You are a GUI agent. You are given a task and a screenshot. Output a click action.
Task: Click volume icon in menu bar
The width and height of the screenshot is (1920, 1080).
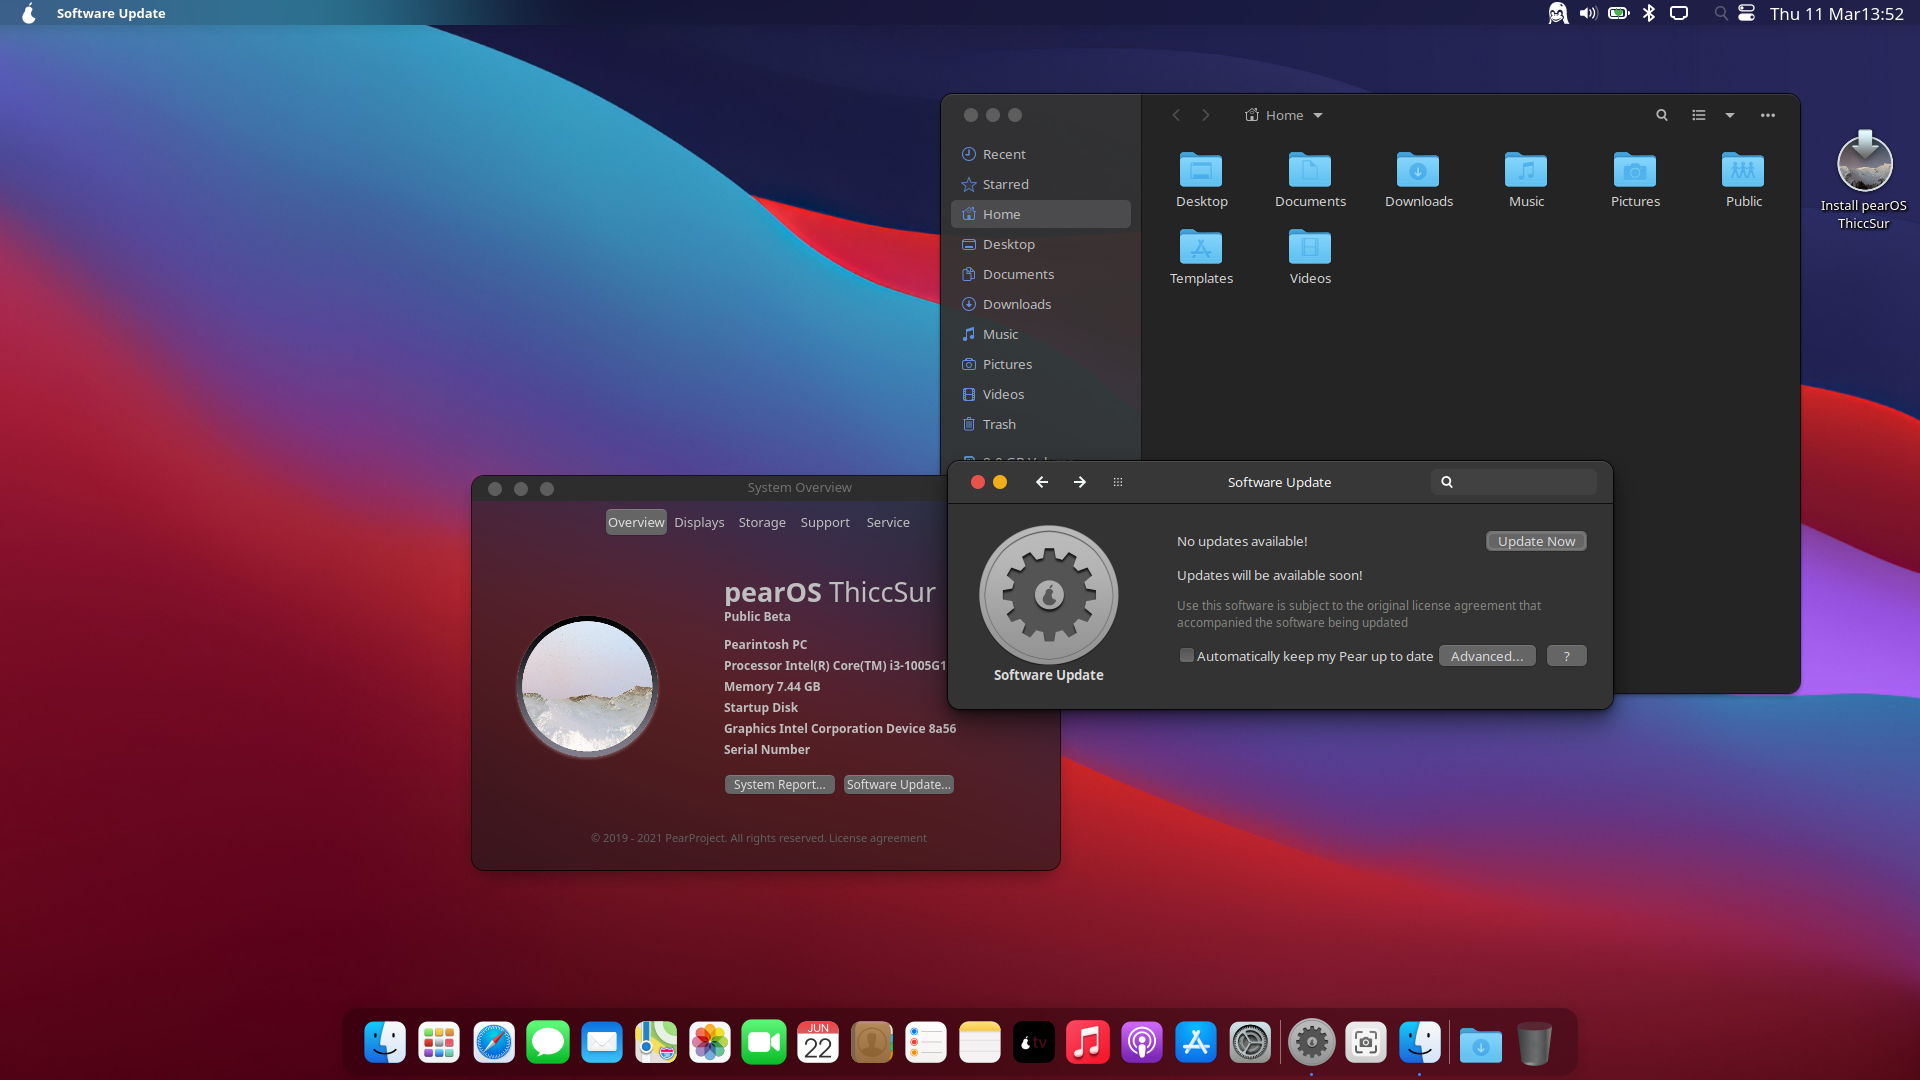point(1588,13)
